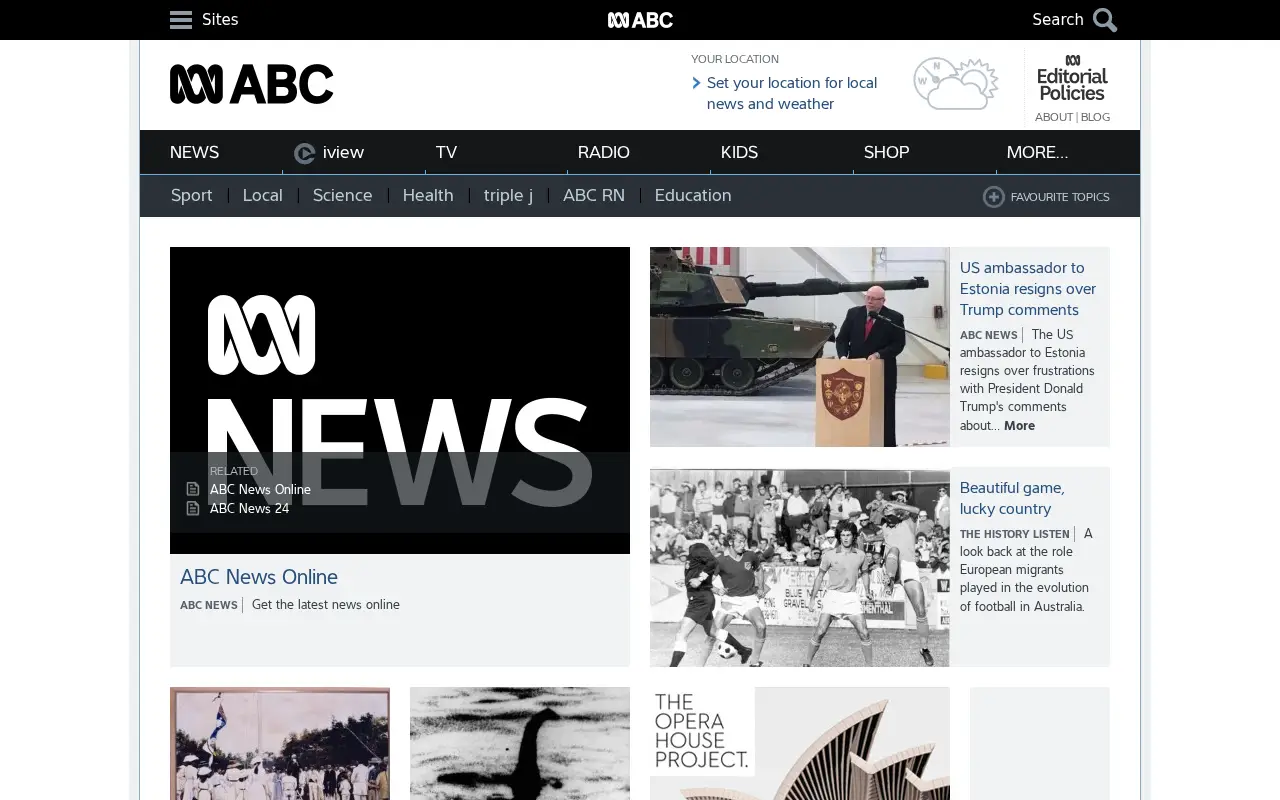The height and width of the screenshot is (800, 1280).
Task: Click the black-and-white football match photo
Action: pyautogui.click(x=800, y=567)
